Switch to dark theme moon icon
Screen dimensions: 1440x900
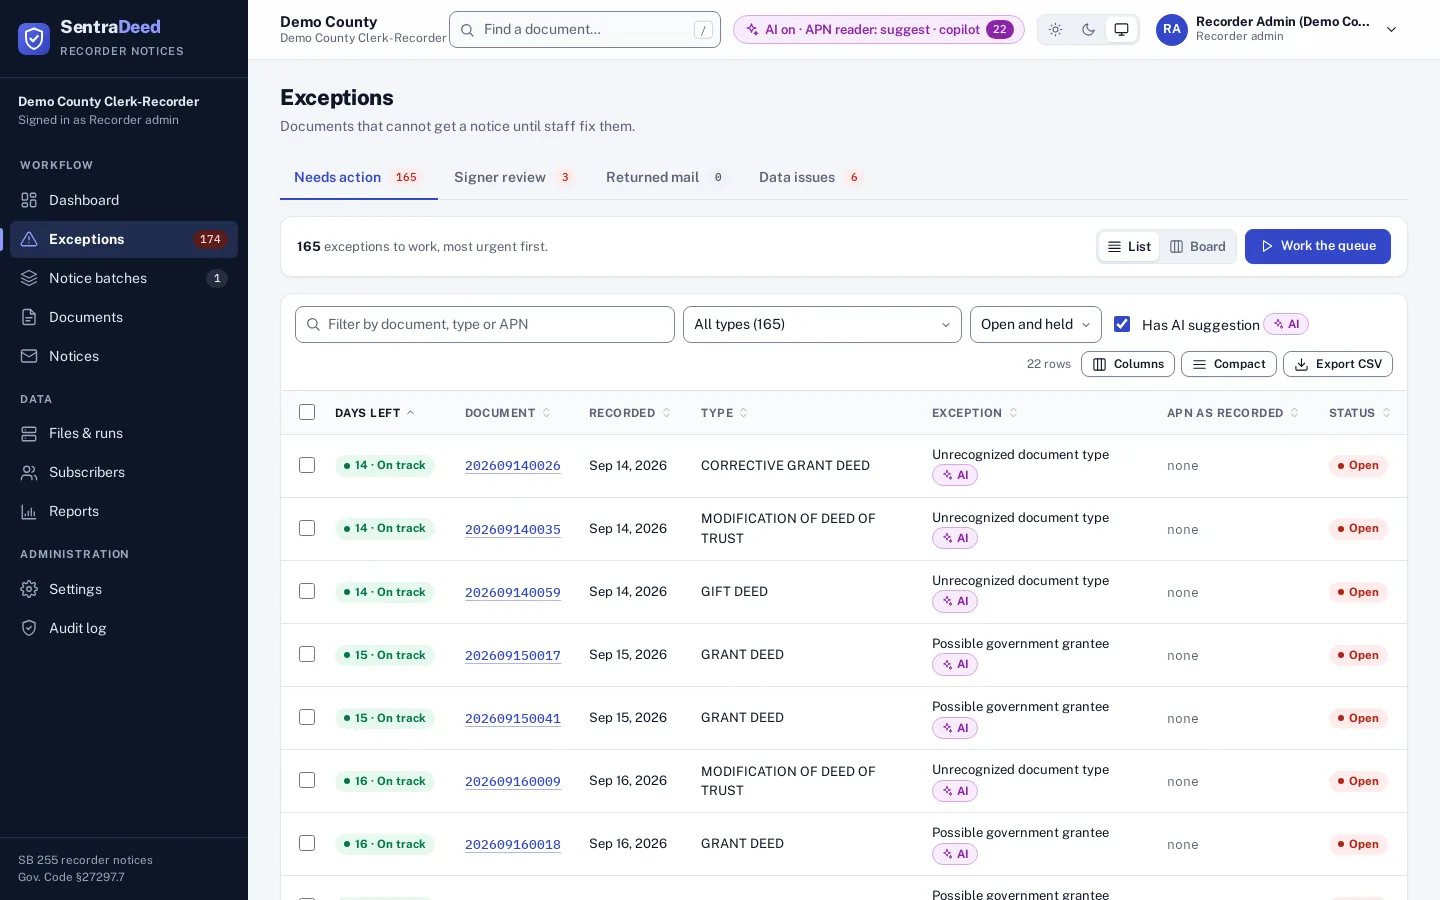tap(1088, 30)
